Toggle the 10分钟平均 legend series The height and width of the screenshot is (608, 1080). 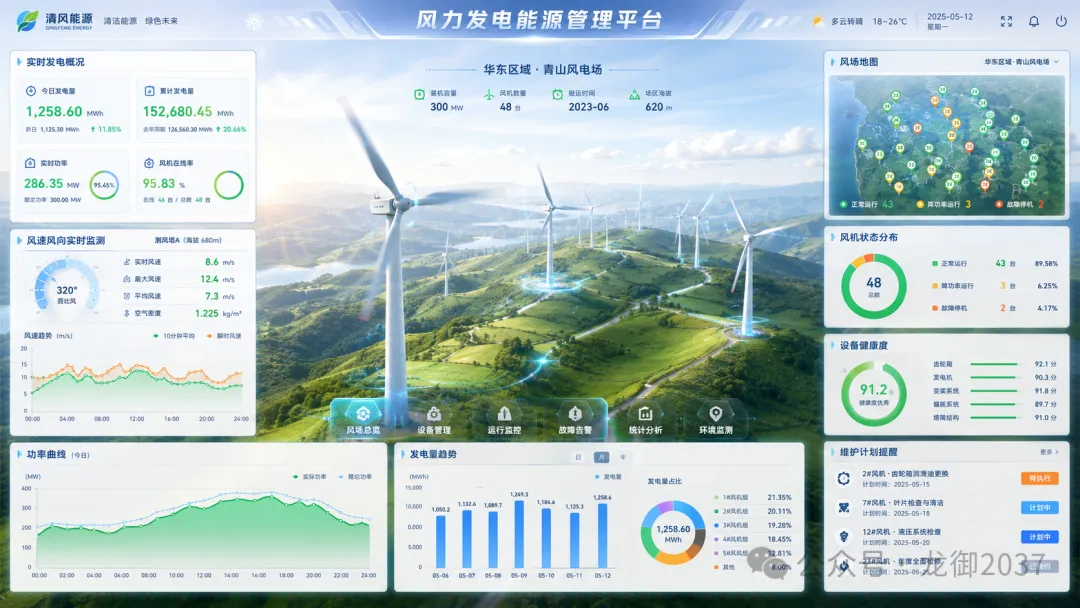(x=174, y=336)
